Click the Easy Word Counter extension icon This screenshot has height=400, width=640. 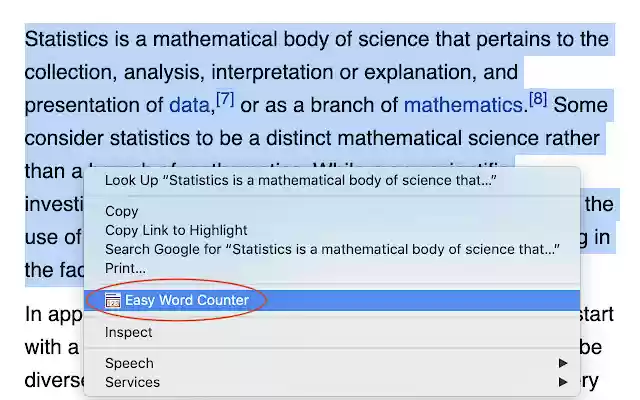point(113,300)
